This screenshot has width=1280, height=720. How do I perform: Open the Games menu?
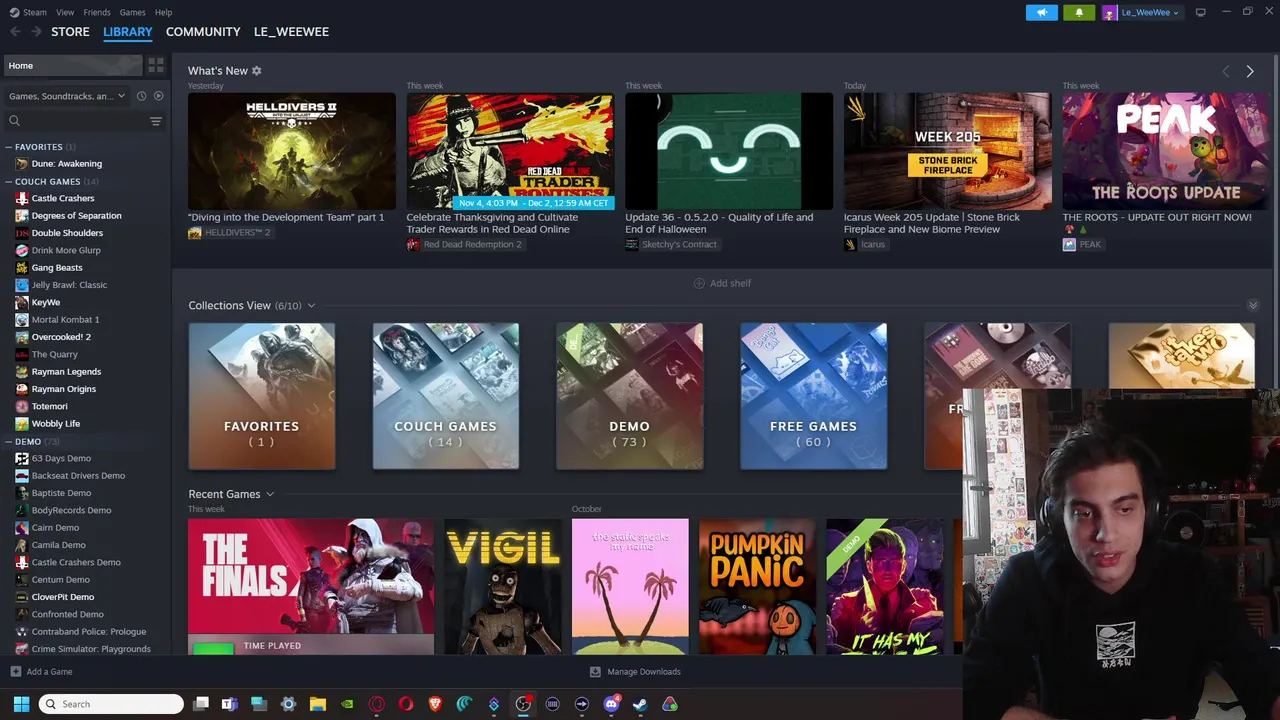click(132, 12)
